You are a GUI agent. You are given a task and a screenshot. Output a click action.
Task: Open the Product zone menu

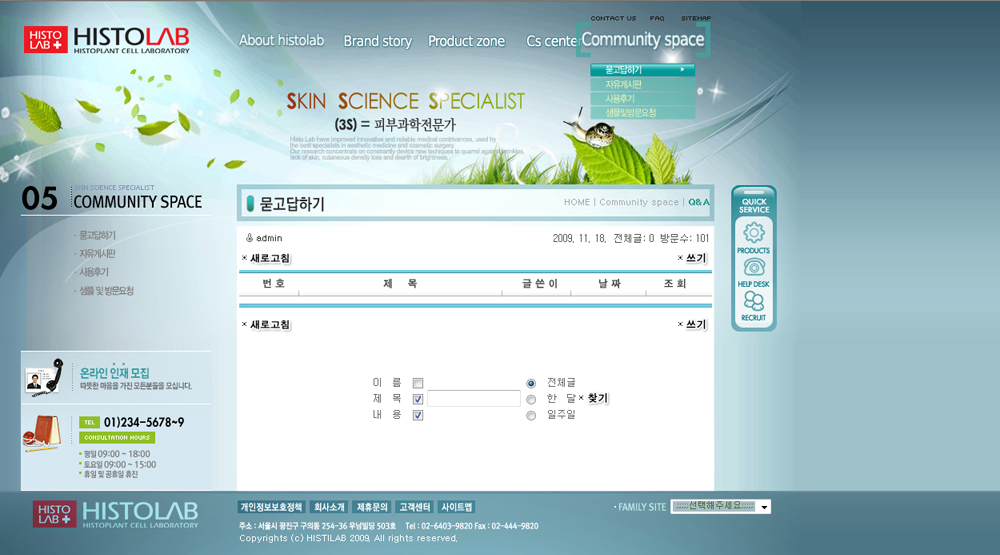[466, 41]
